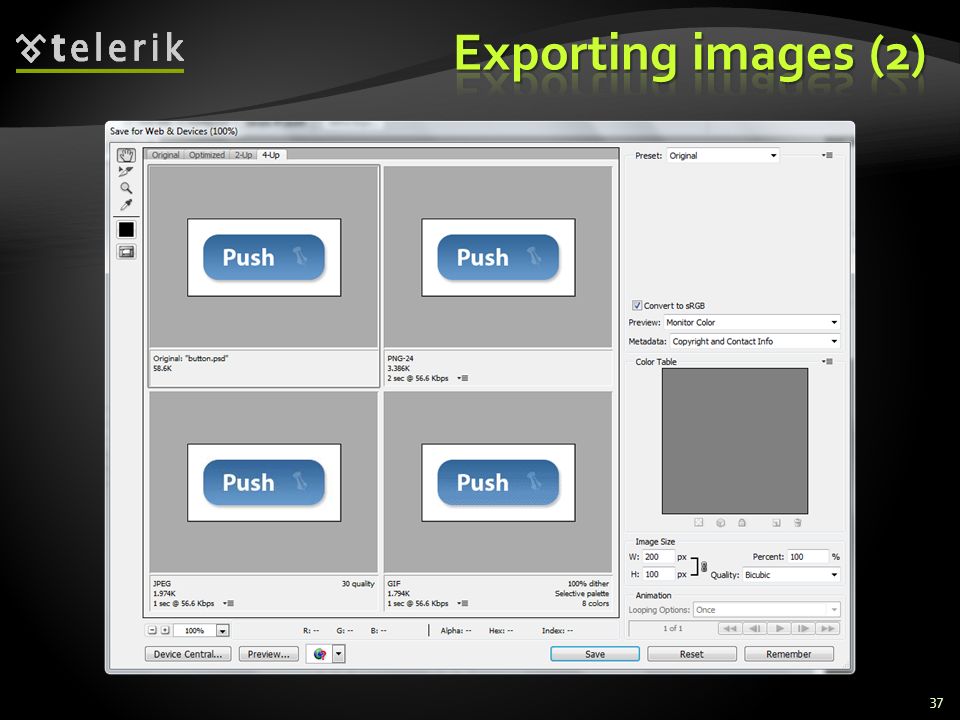Viewport: 960px width, 720px height.
Task: Click the Percent input field
Action: (x=808, y=557)
